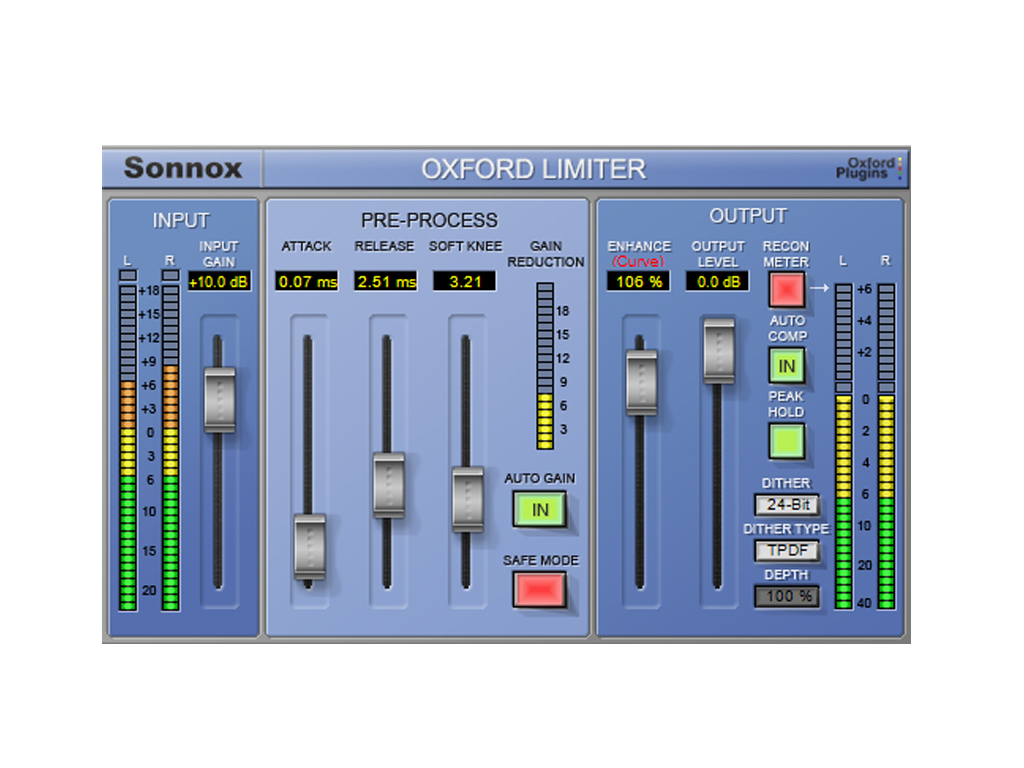Image resolution: width=1024 pixels, height=768 pixels.
Task: Click the Gain Reduction meter
Action: coord(544,365)
